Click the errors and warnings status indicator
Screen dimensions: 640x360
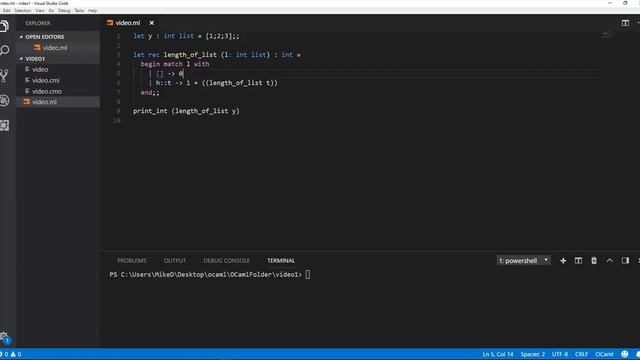pyautogui.click(x=11, y=354)
